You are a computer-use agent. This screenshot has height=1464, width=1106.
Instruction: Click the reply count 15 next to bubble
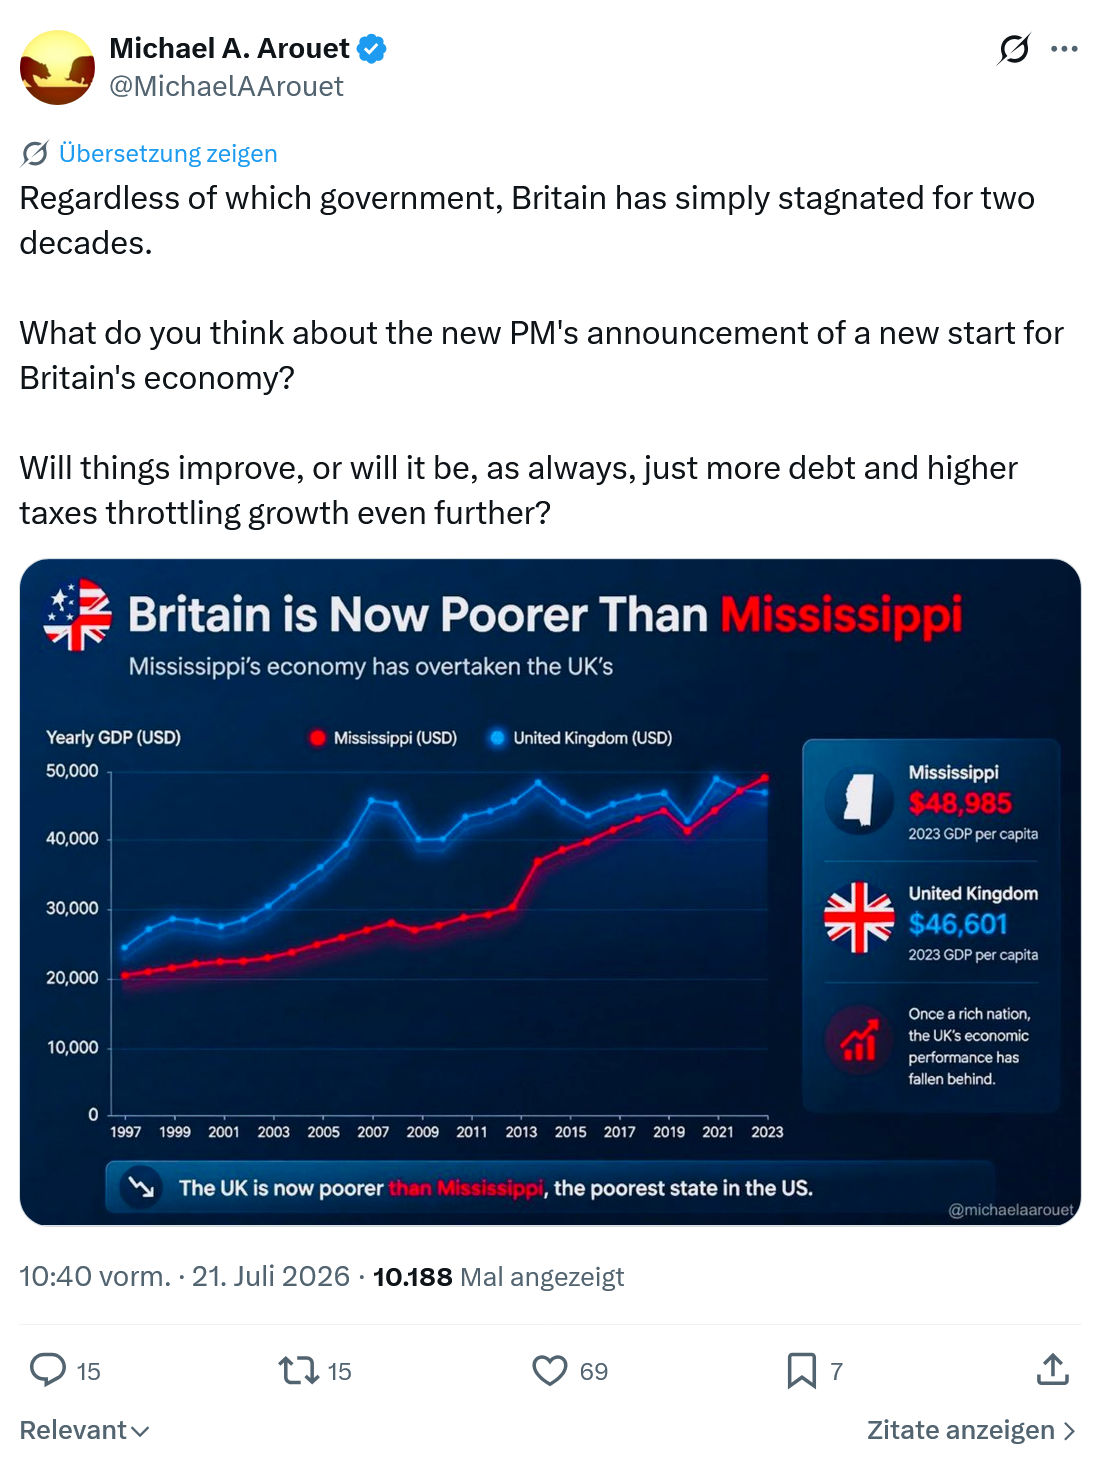(x=89, y=1371)
